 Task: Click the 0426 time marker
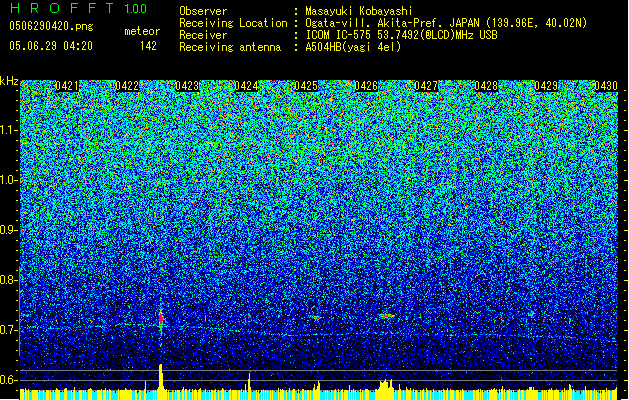[366, 86]
